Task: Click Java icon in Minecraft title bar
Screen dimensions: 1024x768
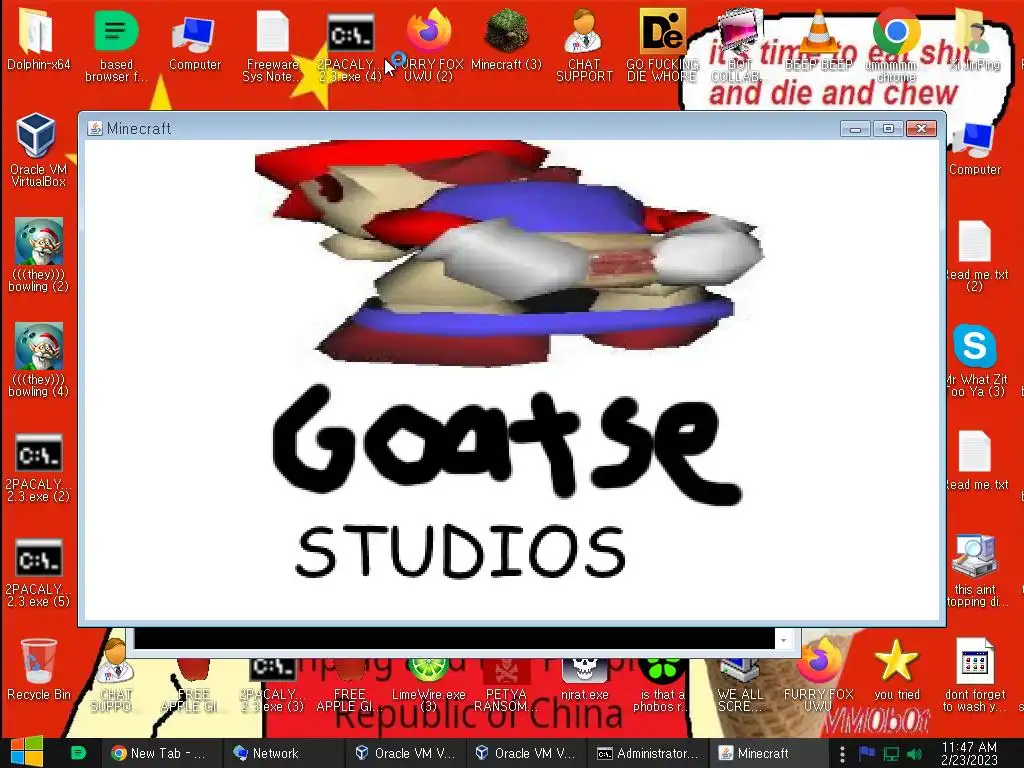Action: pos(95,128)
